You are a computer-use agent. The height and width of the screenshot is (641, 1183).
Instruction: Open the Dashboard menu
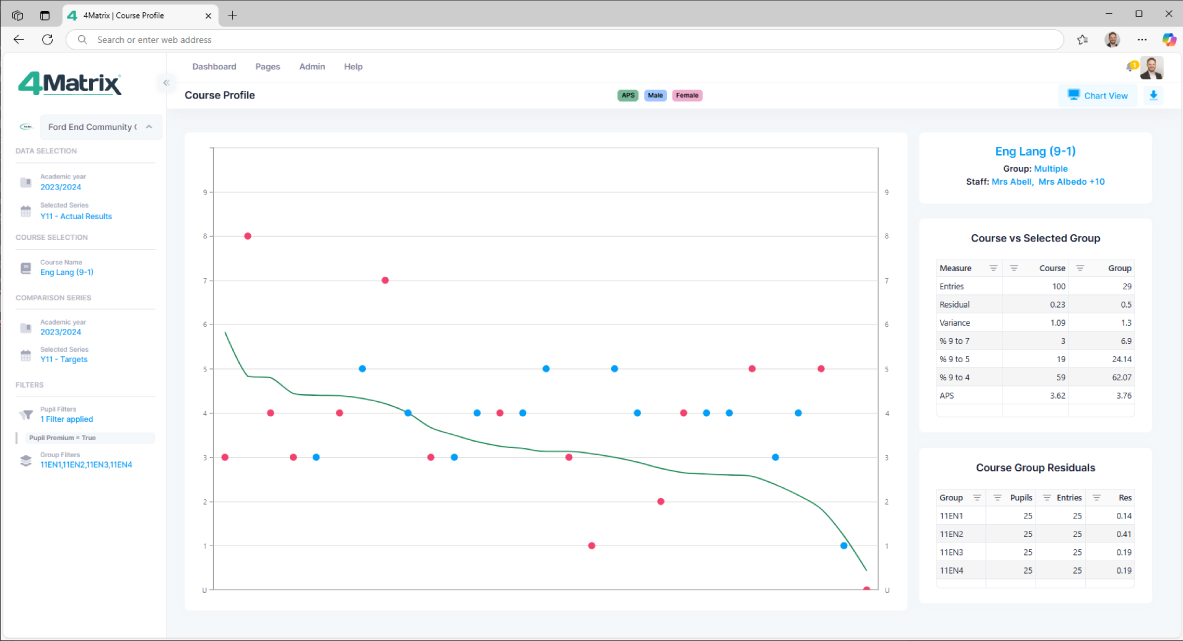214,67
